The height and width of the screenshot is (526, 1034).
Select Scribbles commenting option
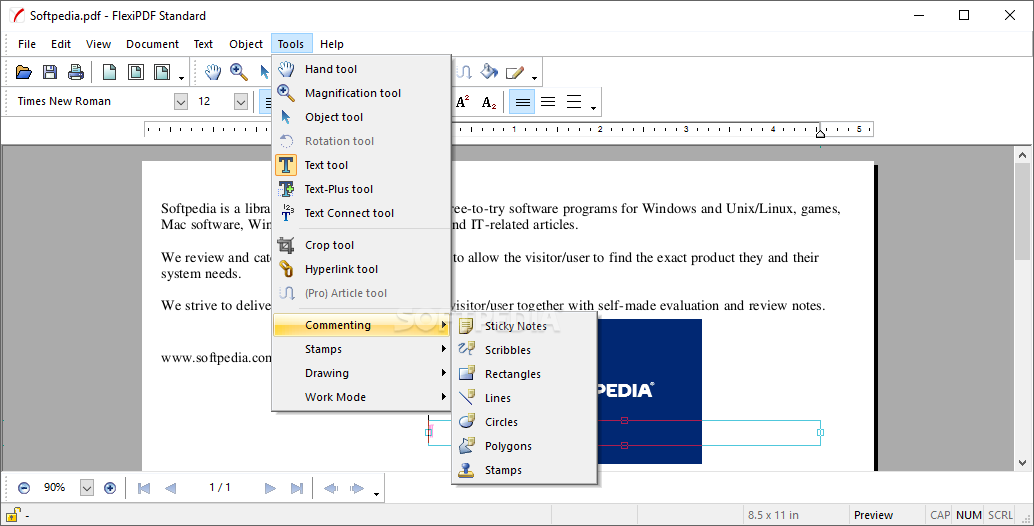point(524,350)
